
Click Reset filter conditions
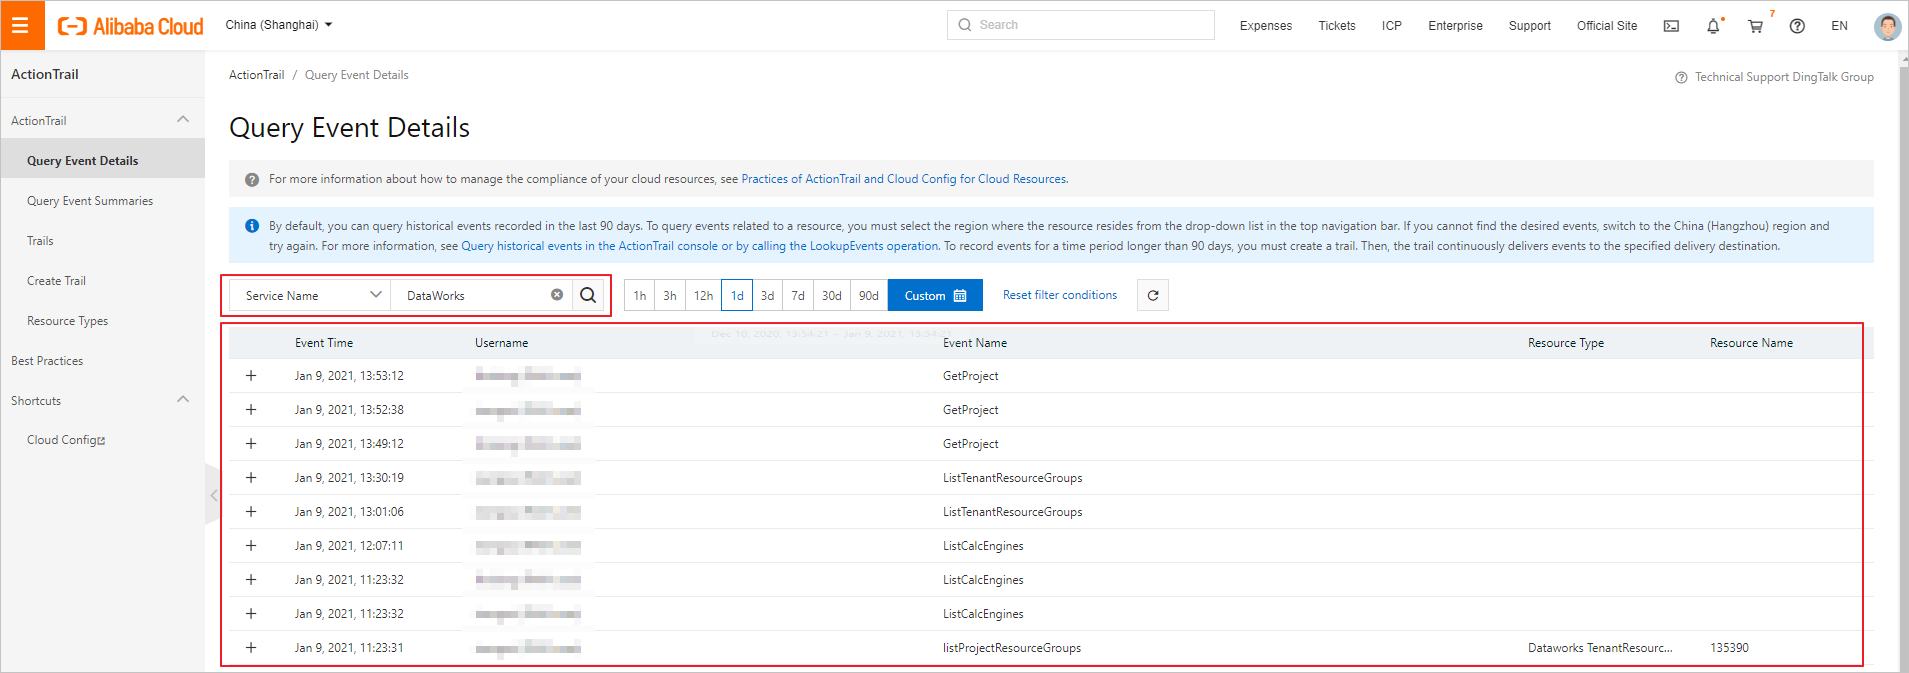[x=1060, y=295]
